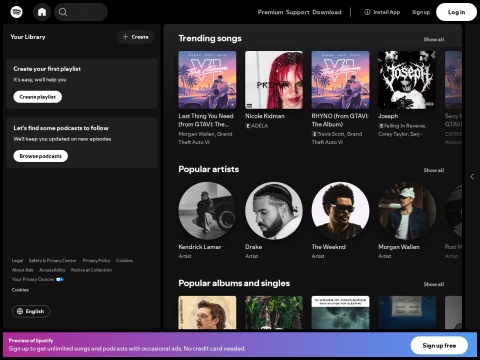Click the globe icon in language button

click(20, 311)
